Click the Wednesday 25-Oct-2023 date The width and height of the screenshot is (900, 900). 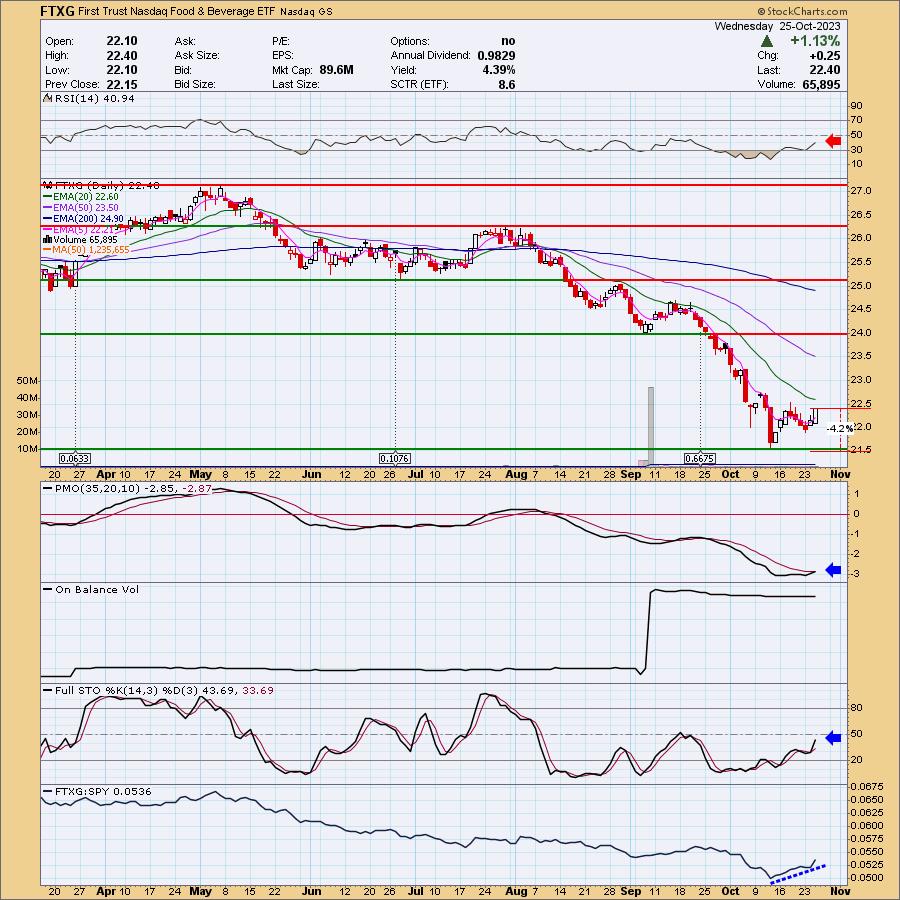pyautogui.click(x=777, y=26)
